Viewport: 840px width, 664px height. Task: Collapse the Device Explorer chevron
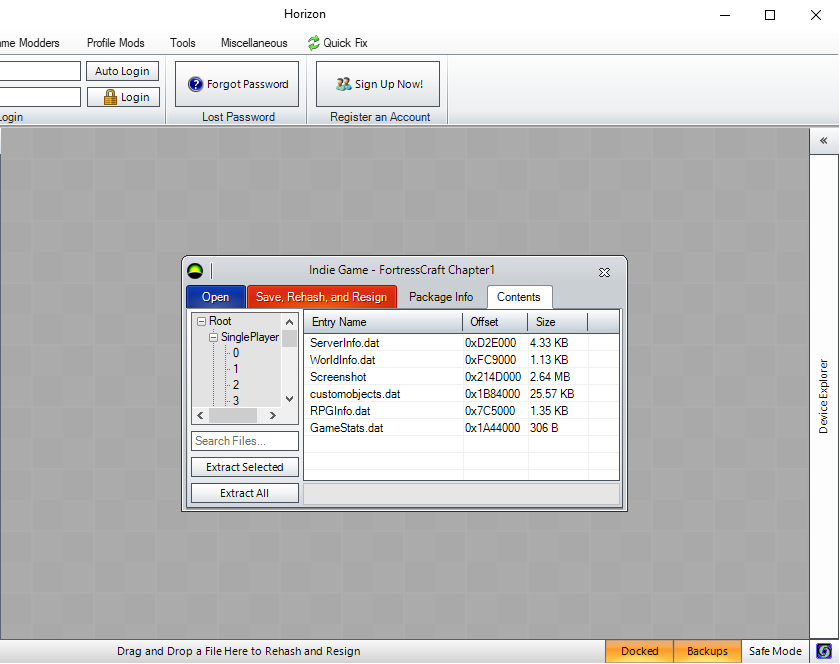pyautogui.click(x=824, y=141)
